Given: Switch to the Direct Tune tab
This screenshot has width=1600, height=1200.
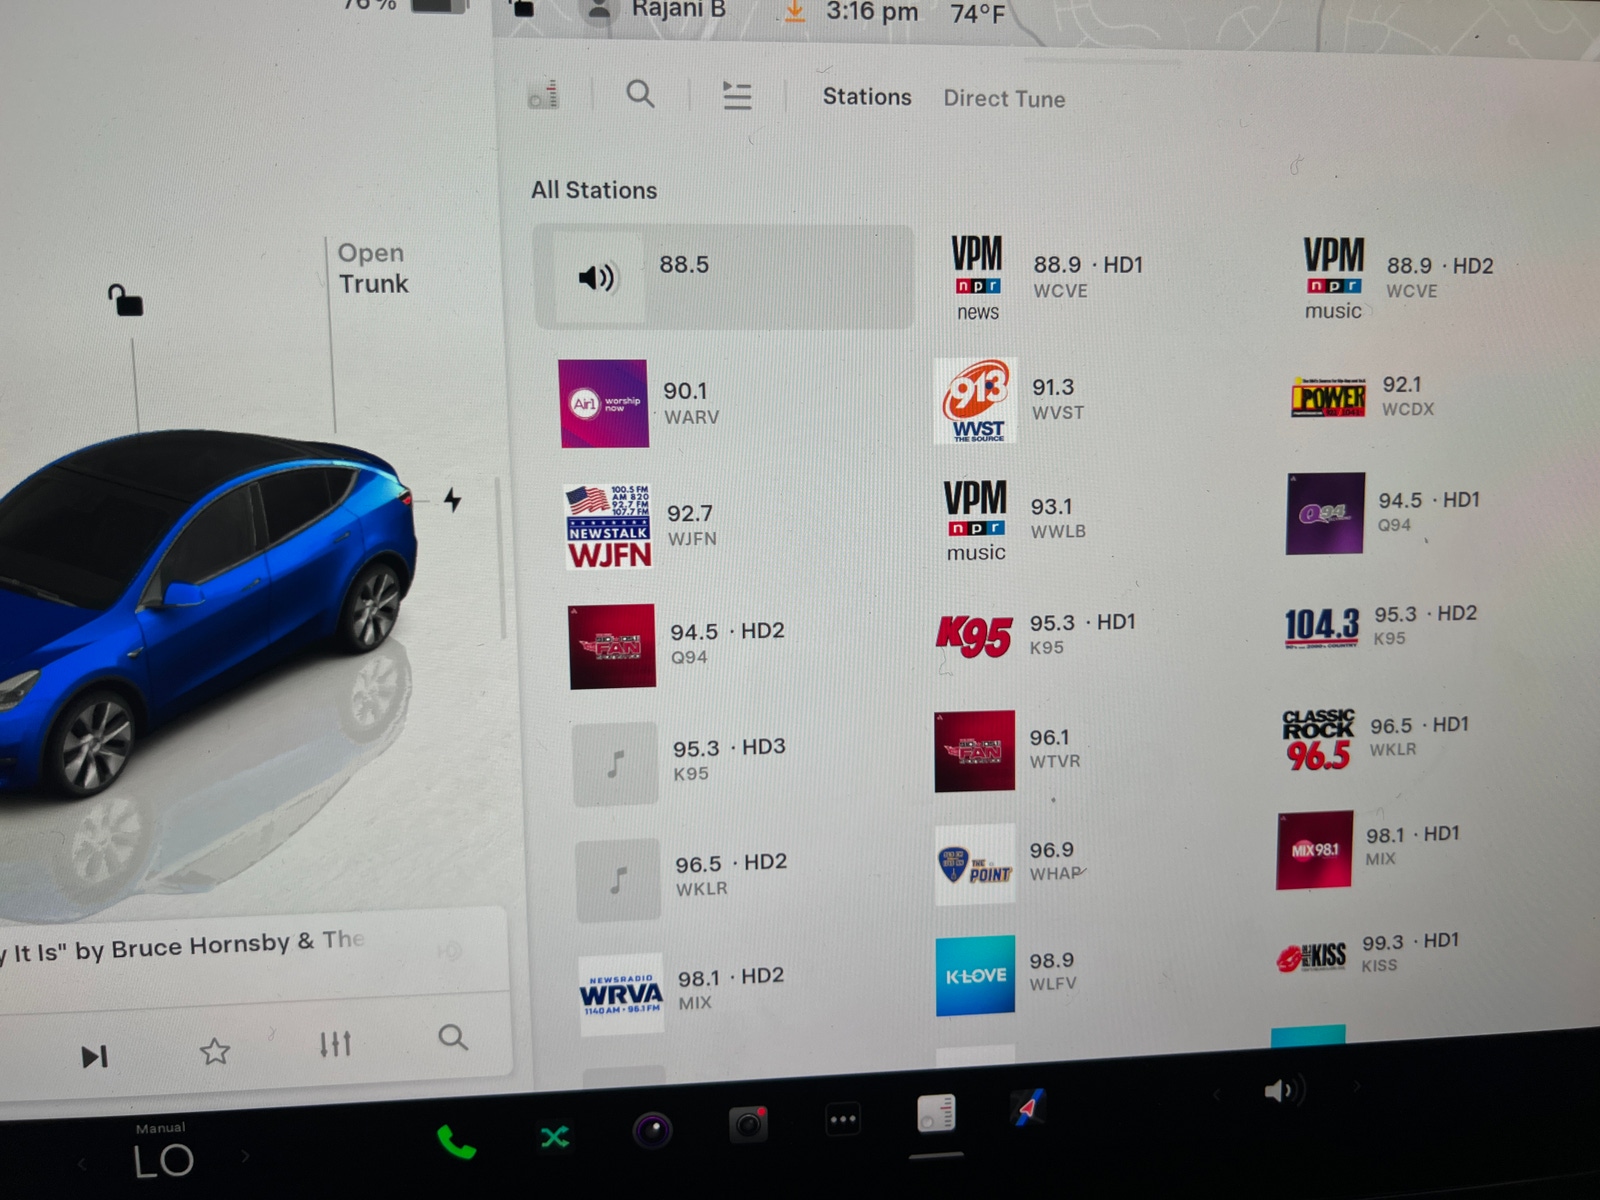Looking at the screenshot, I should point(1004,99).
